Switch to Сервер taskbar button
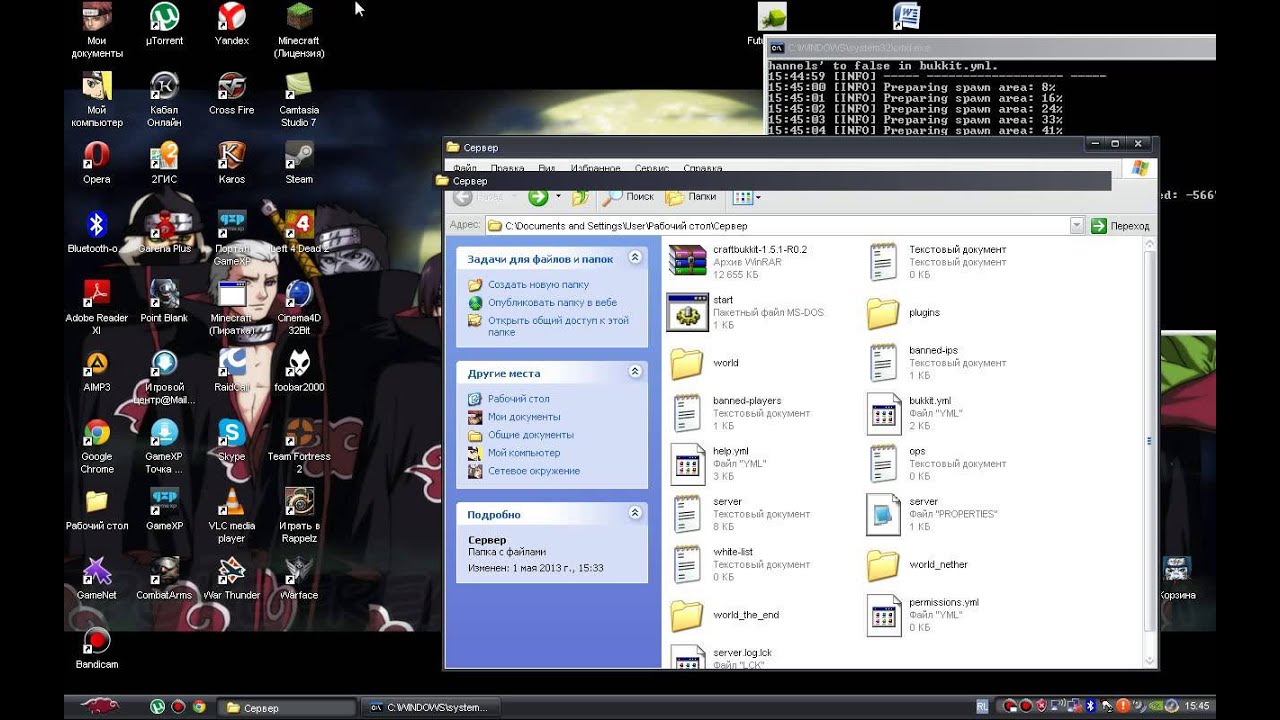 click(287, 707)
